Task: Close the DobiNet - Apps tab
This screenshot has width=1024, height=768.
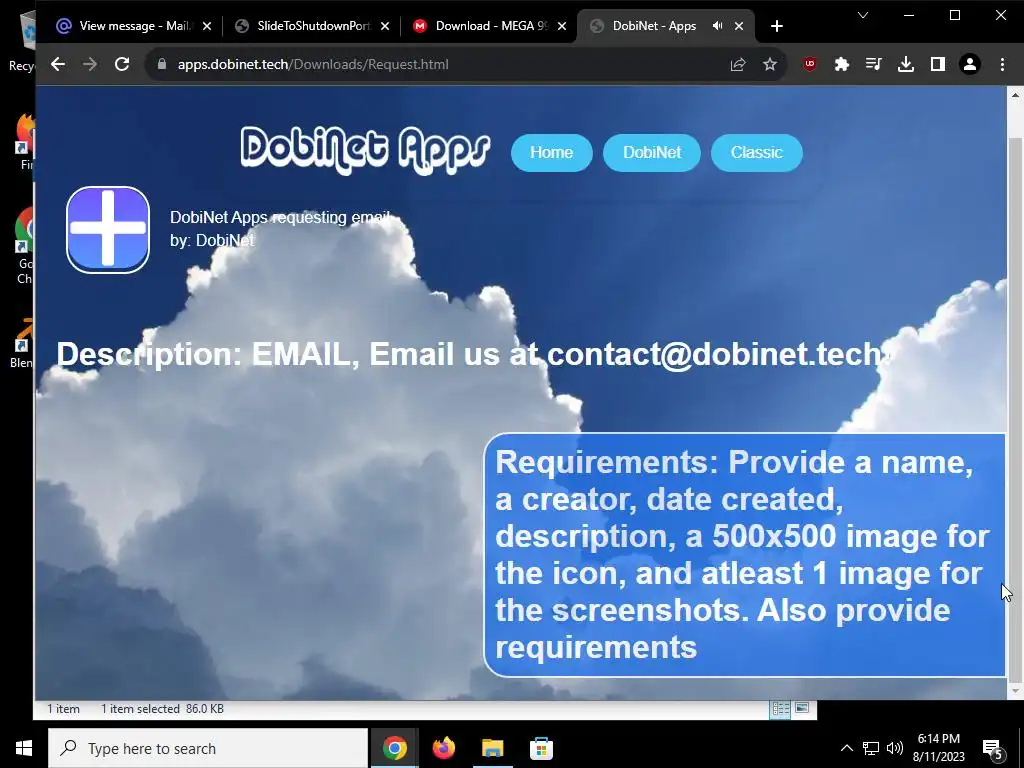Action: click(739, 26)
